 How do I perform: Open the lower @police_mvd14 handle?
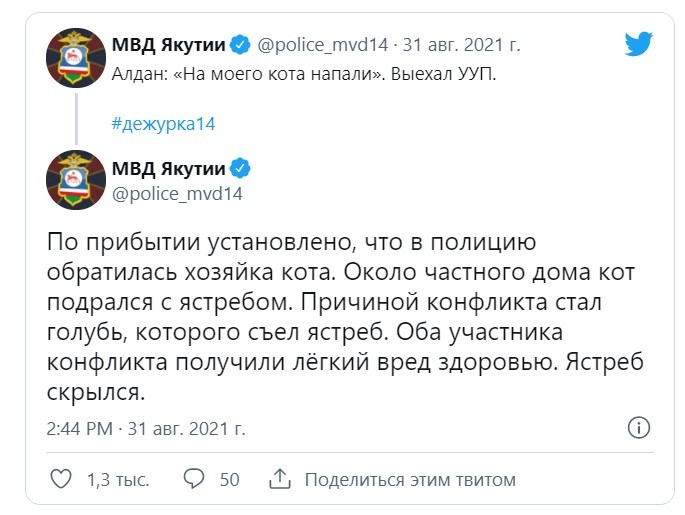click(x=177, y=194)
